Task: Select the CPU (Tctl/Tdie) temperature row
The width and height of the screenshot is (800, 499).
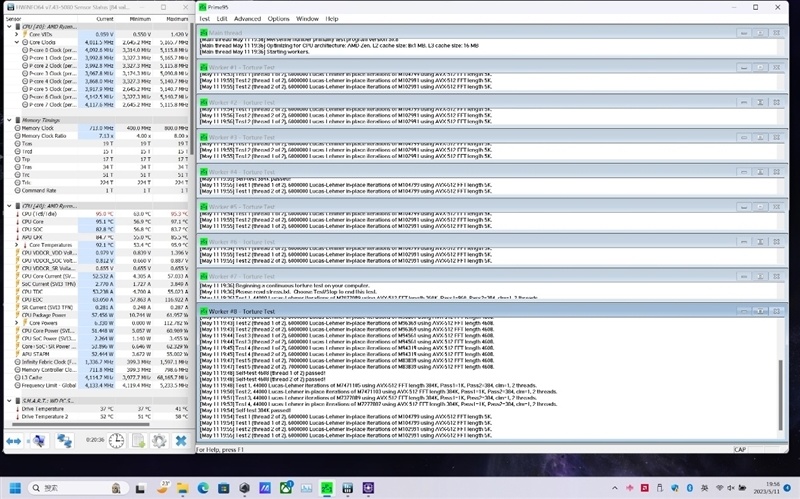Action: coord(97,214)
